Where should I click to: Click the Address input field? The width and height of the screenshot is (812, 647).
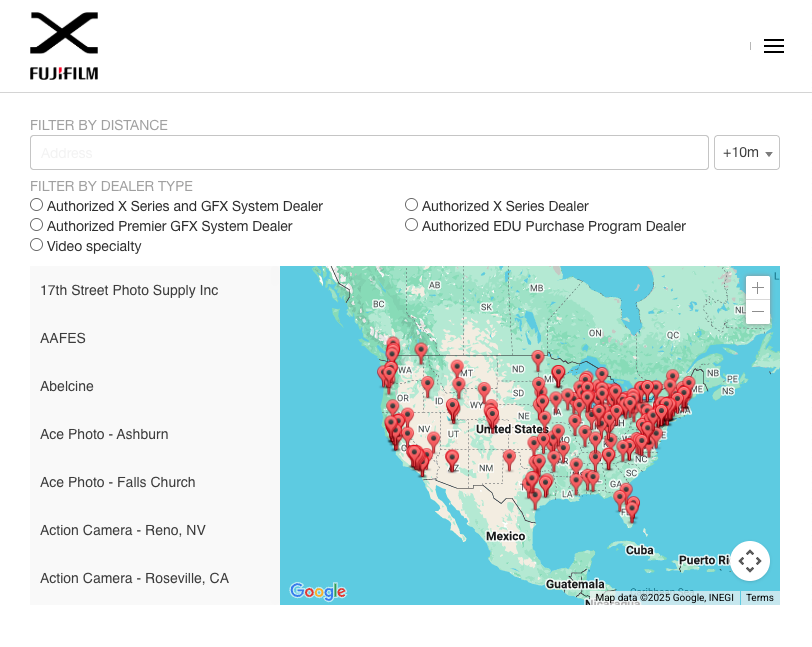pos(369,152)
